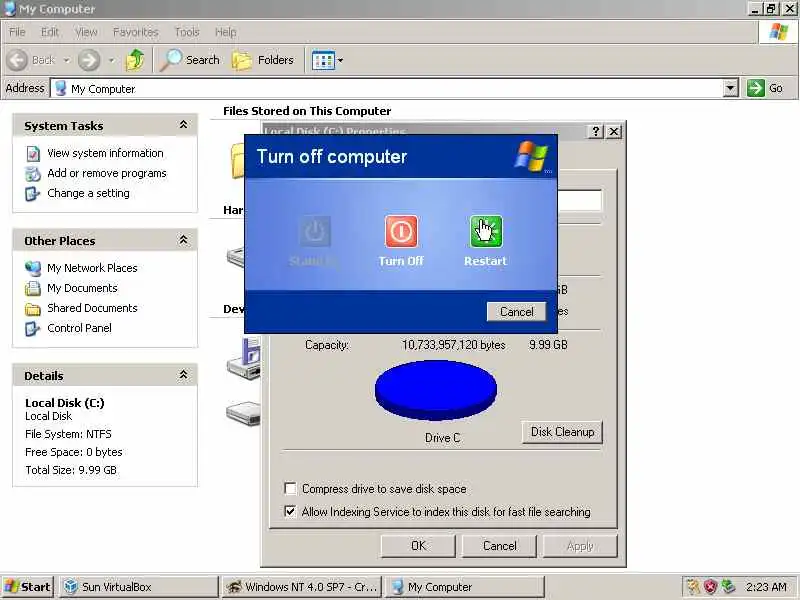
Task: Toggle Compress drive to save disk space
Action: (x=290, y=489)
